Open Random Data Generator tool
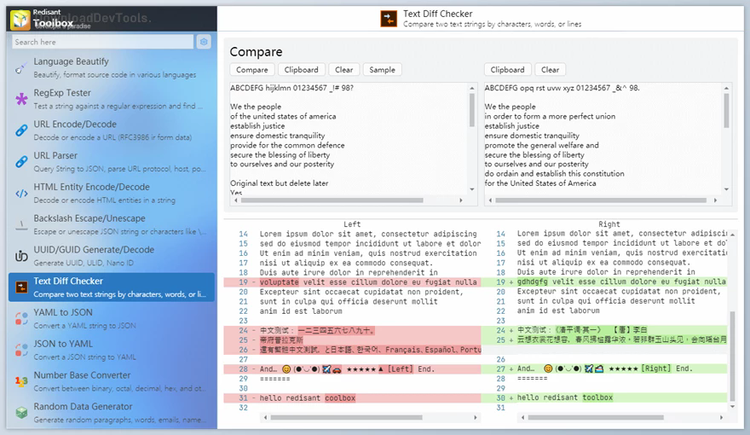The width and height of the screenshot is (750, 435). pyautogui.click(x=111, y=413)
